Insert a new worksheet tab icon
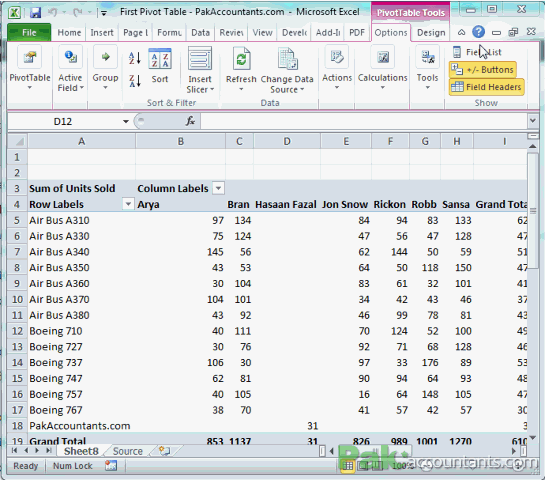The height and width of the screenshot is (480, 545). click(164, 451)
